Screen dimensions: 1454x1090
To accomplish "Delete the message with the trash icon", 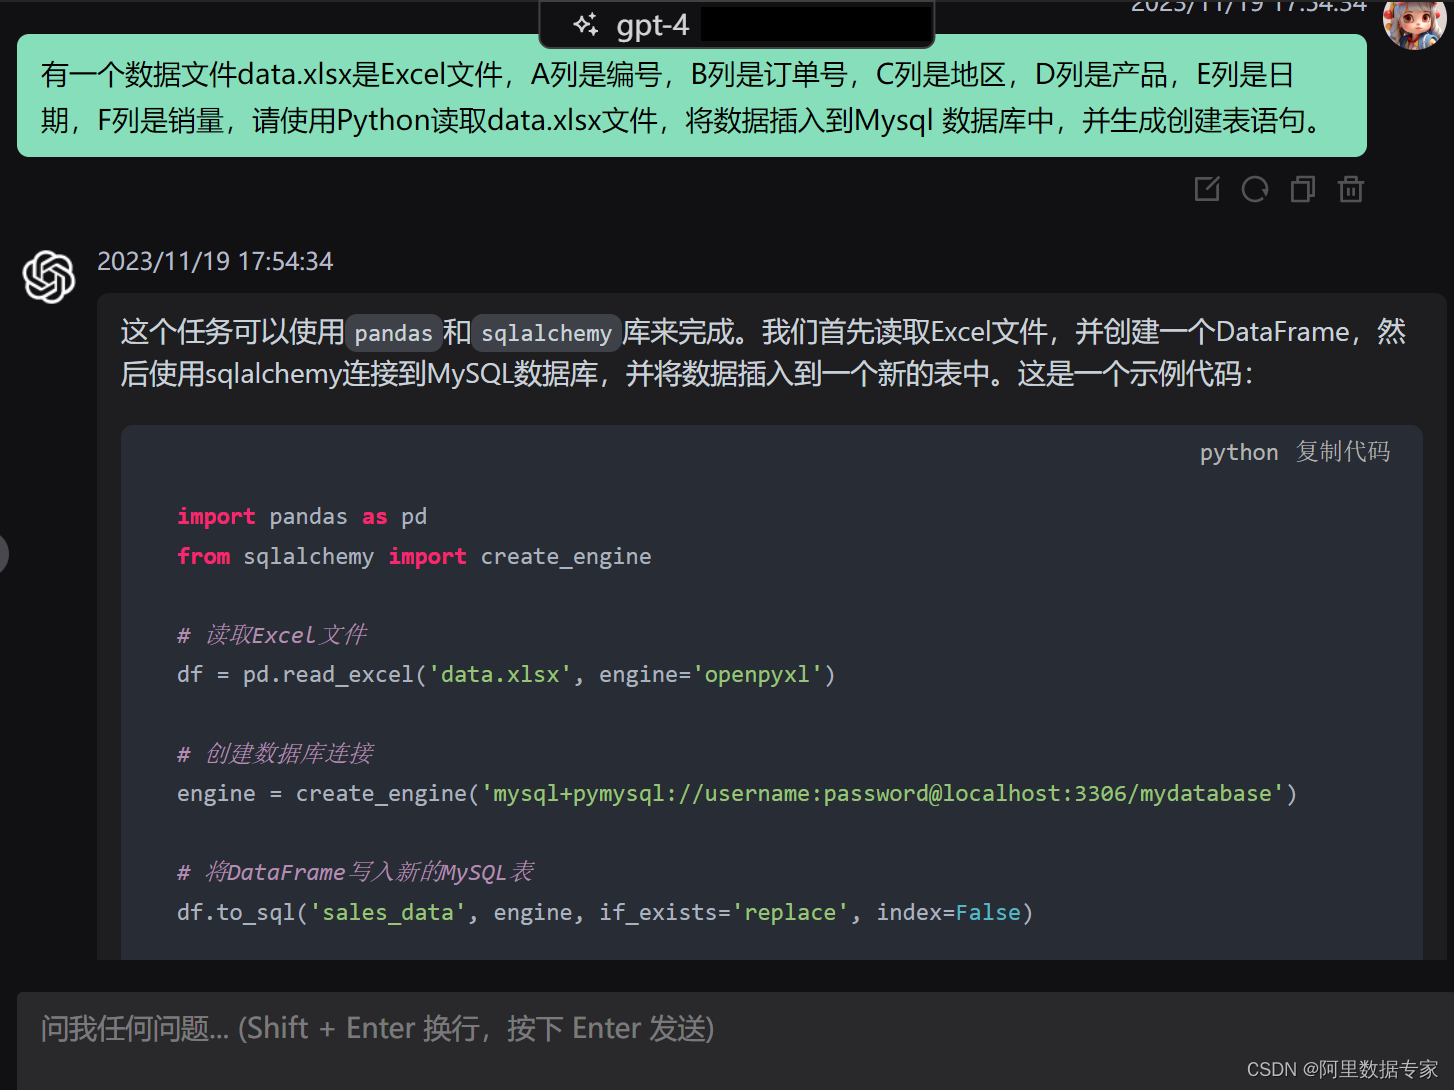I will tap(1351, 189).
